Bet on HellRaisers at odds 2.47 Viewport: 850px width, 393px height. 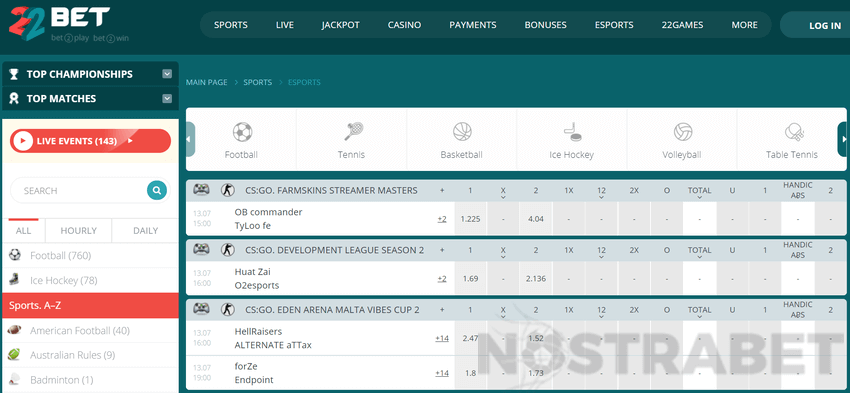coord(471,338)
